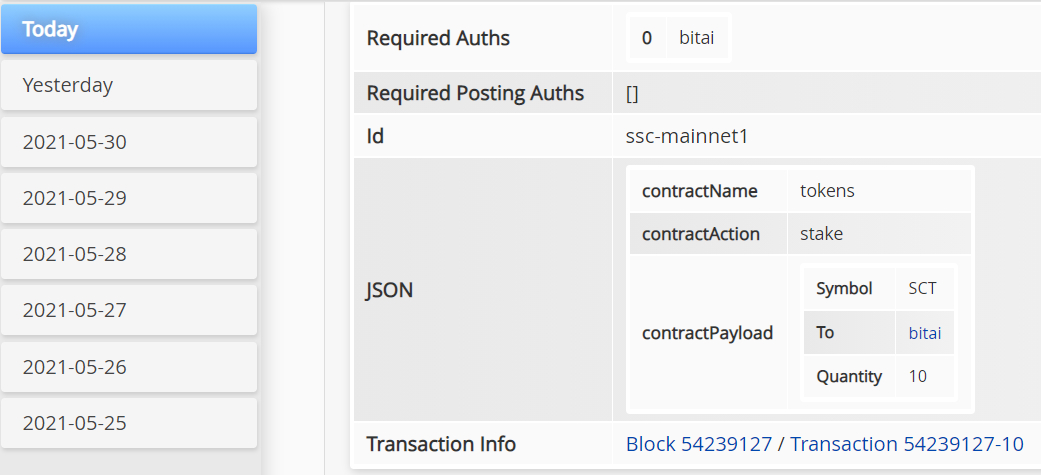
Task: Click the empty Required Posting Auths value
Action: (632, 94)
